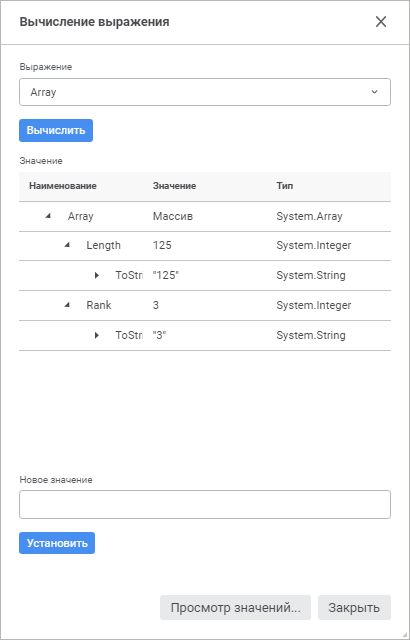Click the Установить button
The image size is (410, 640).
pyautogui.click(x=57, y=543)
